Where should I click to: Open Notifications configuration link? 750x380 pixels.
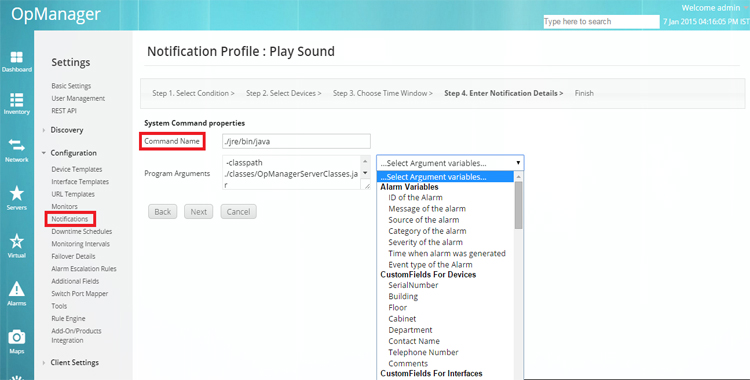pos(70,219)
